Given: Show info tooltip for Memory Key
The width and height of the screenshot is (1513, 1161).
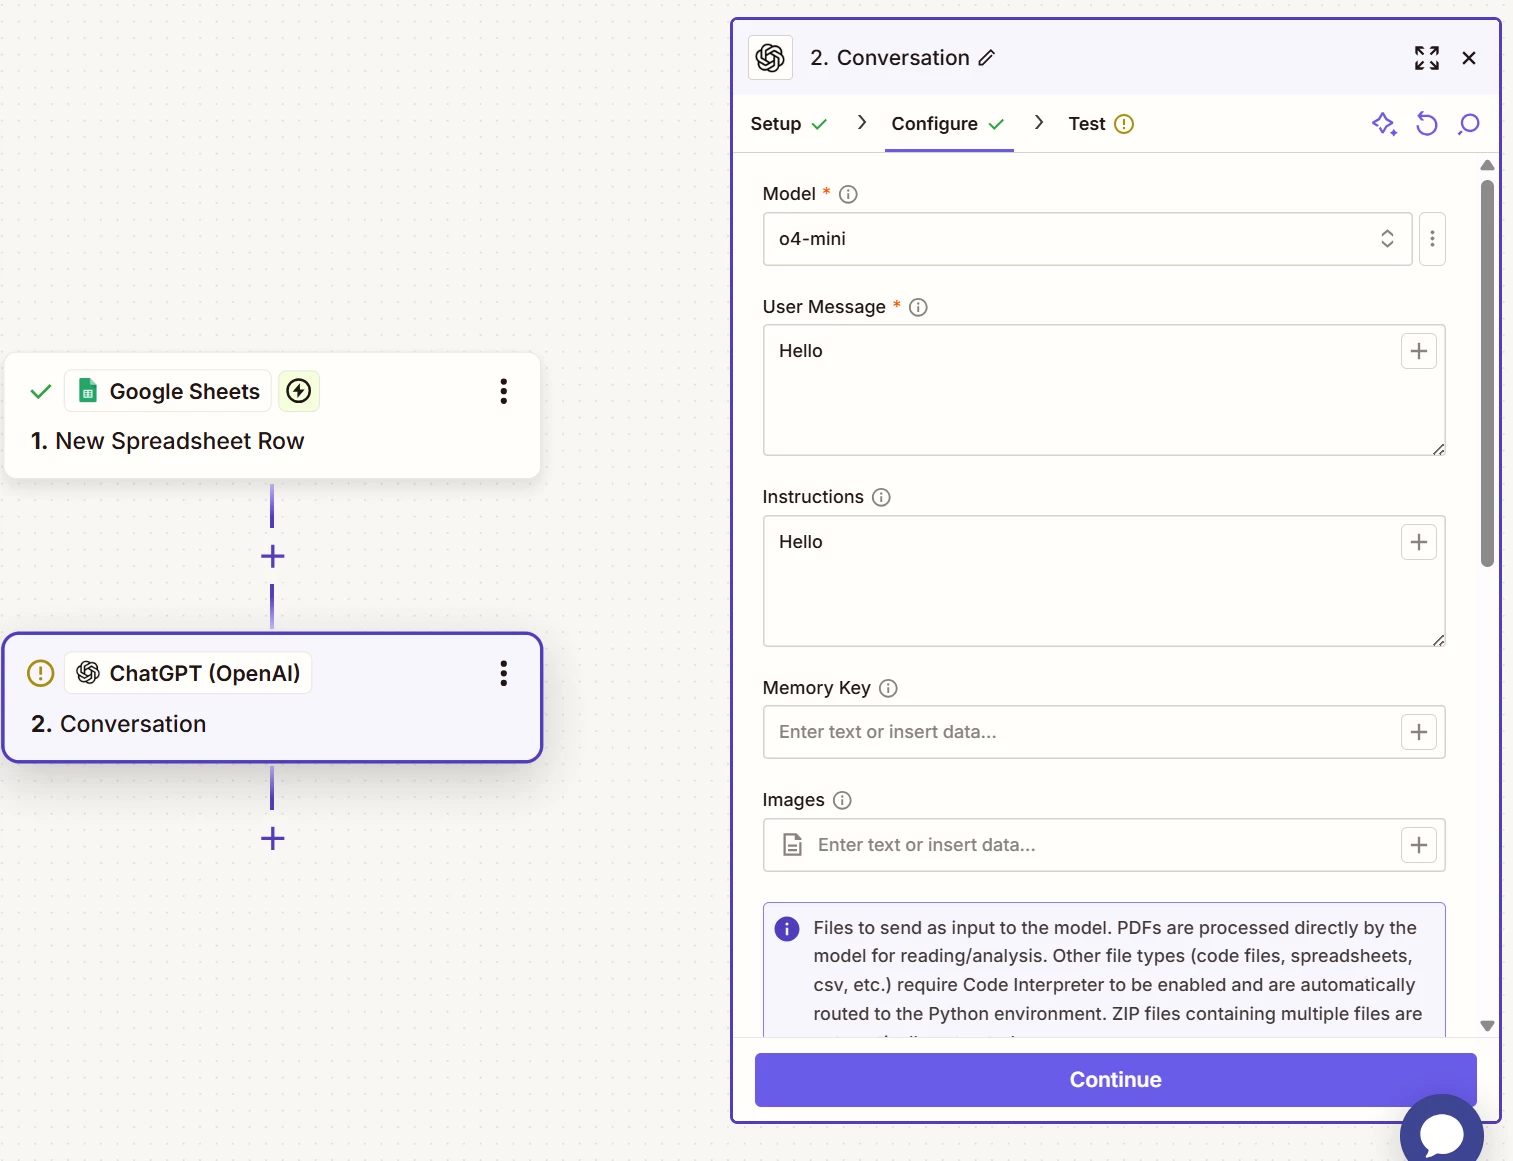Looking at the screenshot, I should 888,688.
